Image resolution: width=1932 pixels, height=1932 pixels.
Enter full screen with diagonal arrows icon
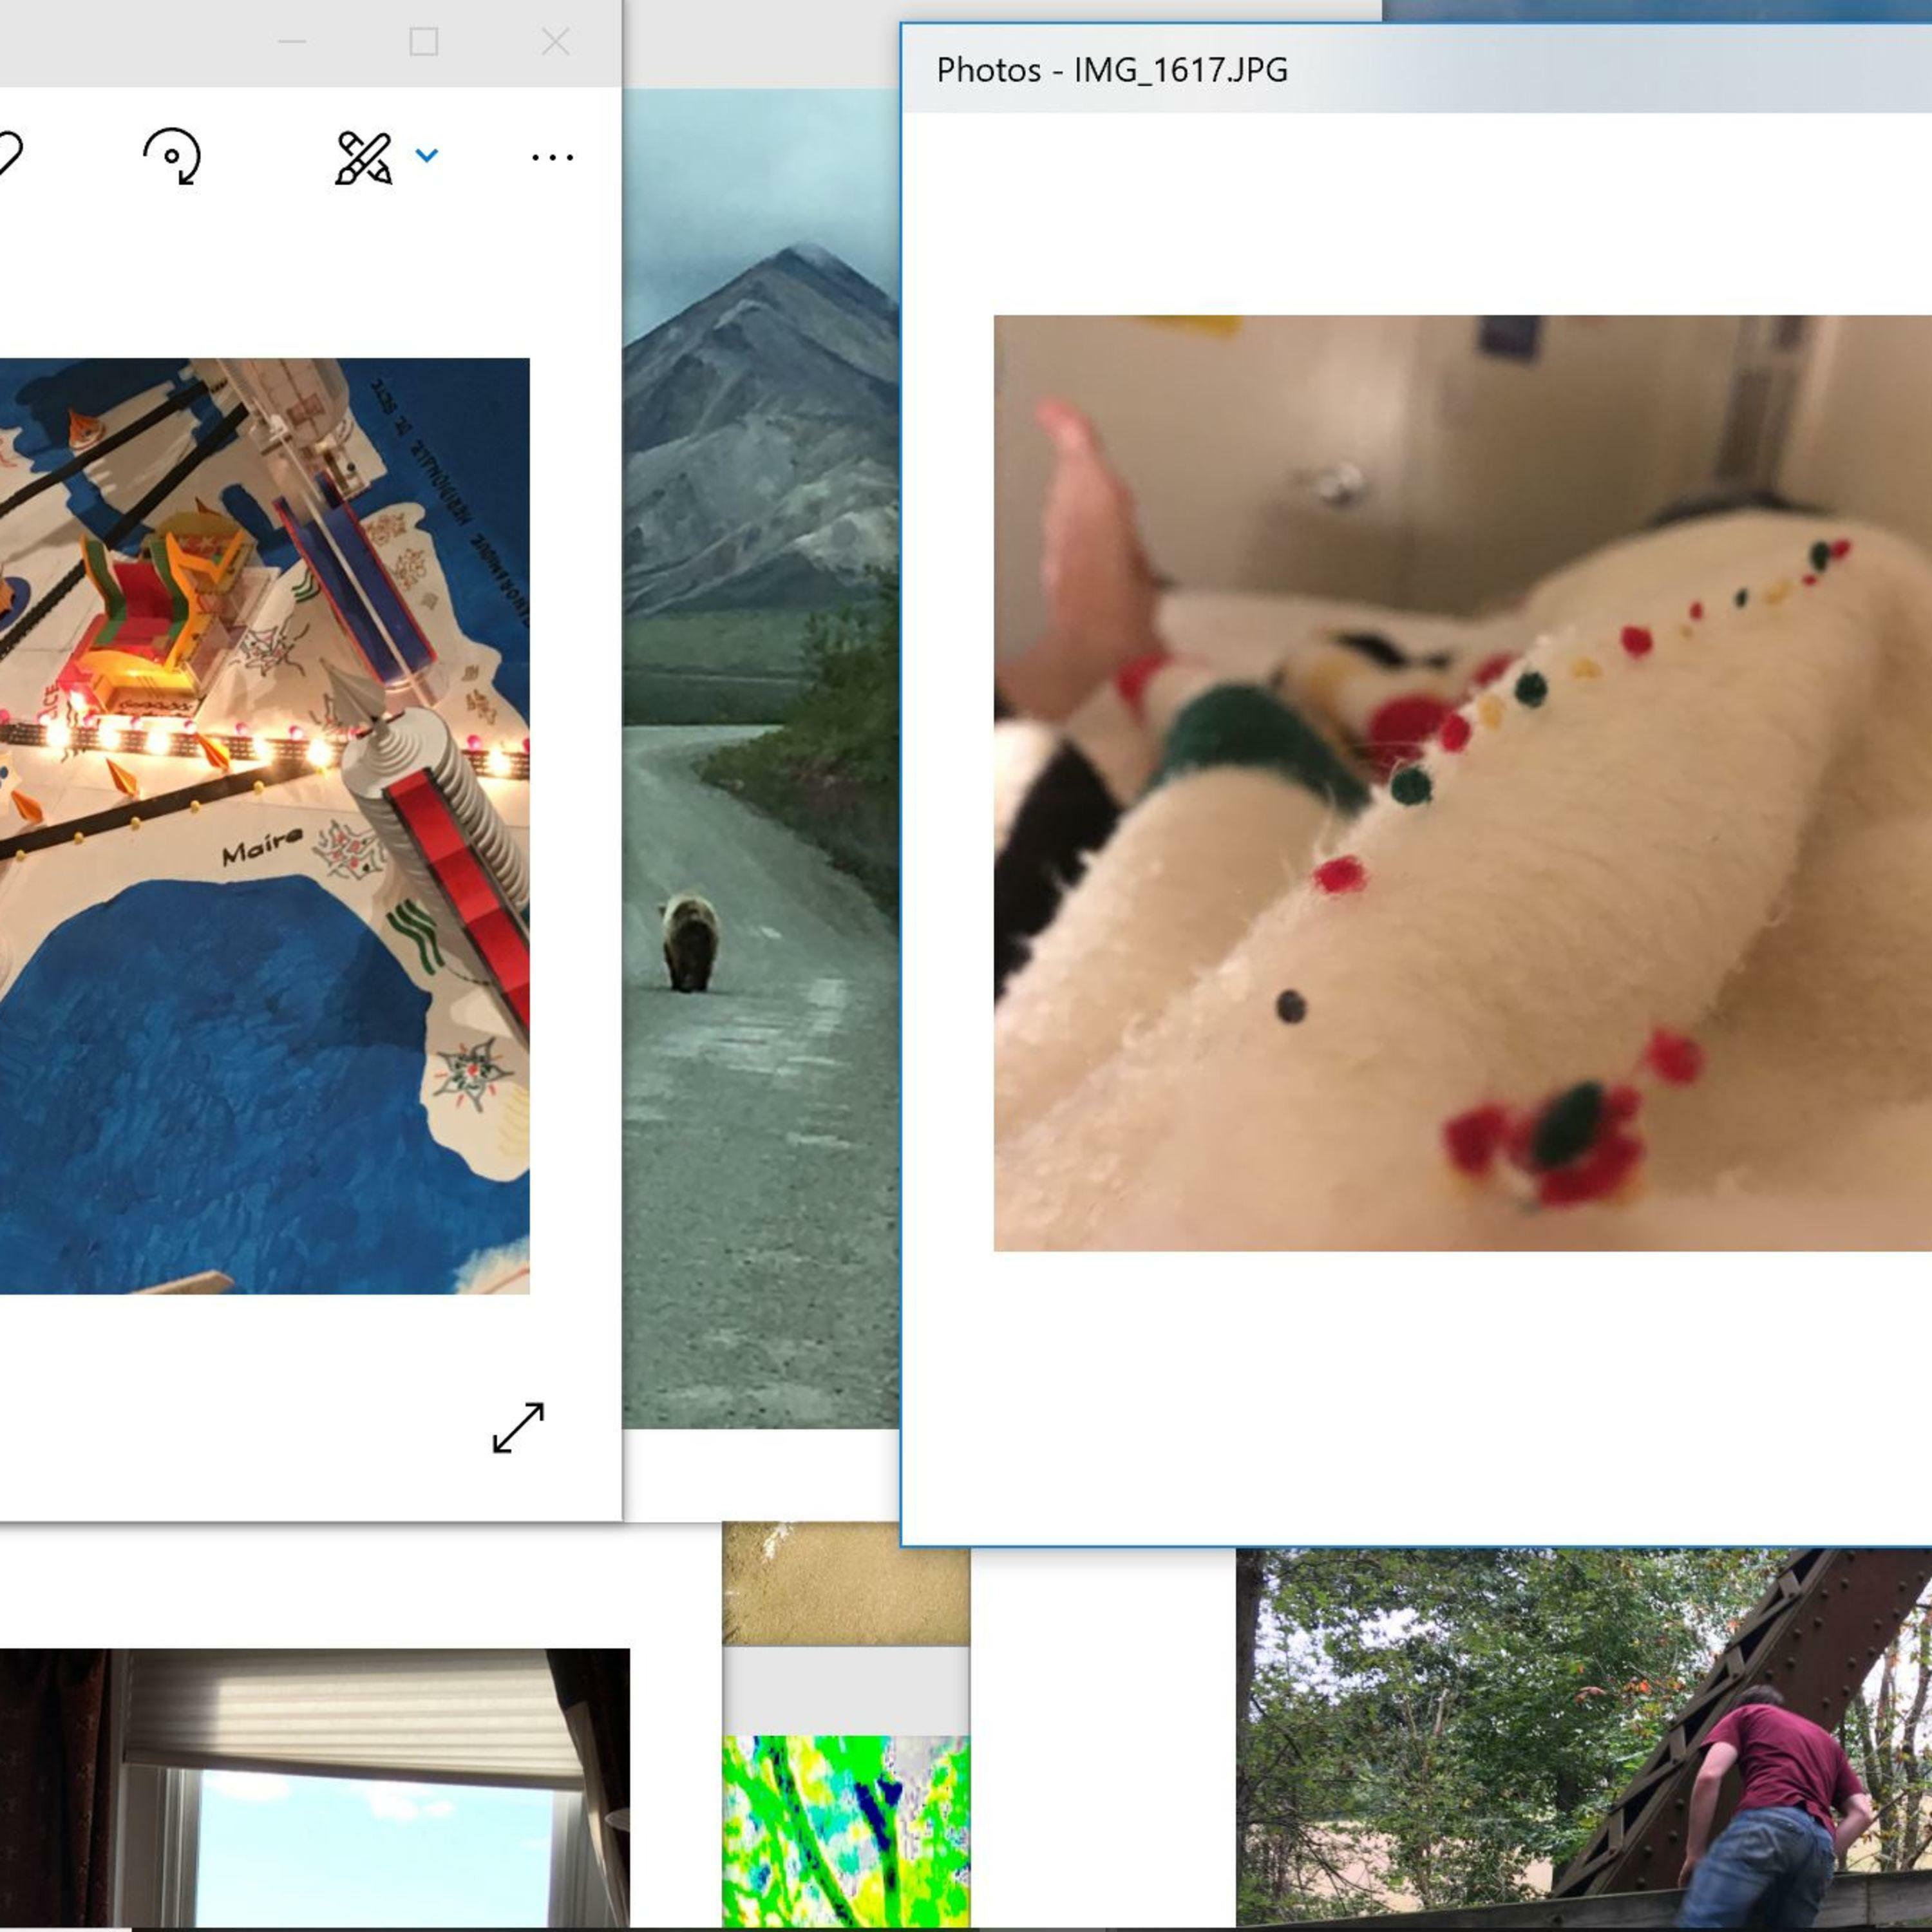click(x=518, y=1427)
